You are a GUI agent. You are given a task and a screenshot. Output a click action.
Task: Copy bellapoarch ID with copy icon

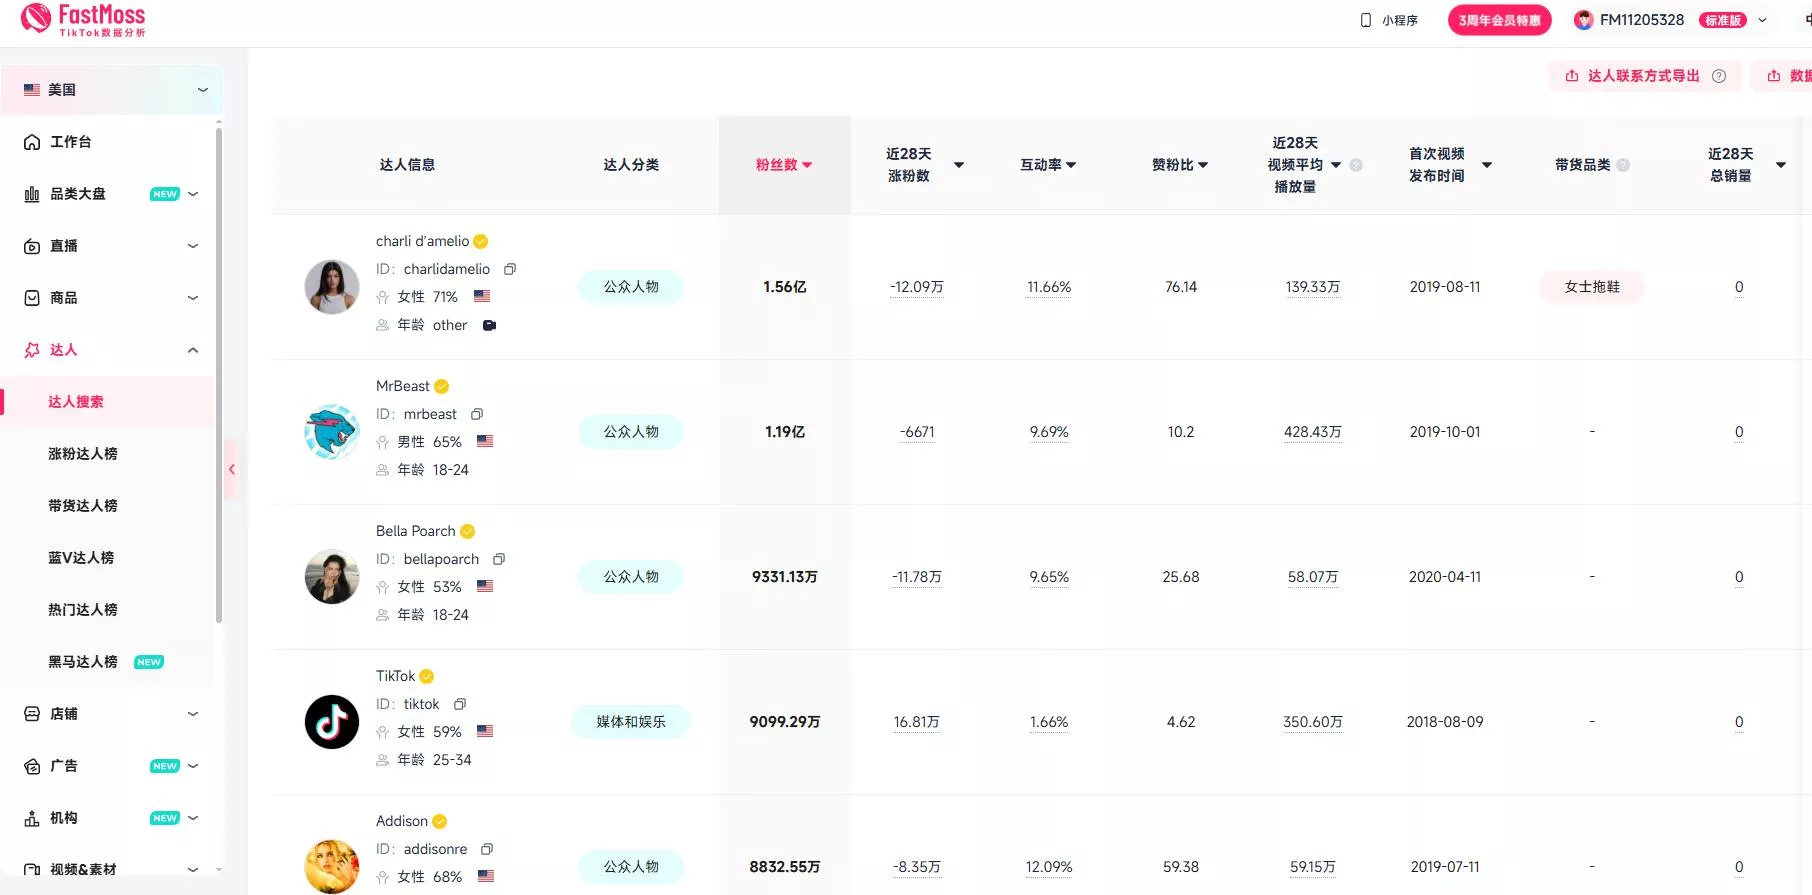499,559
